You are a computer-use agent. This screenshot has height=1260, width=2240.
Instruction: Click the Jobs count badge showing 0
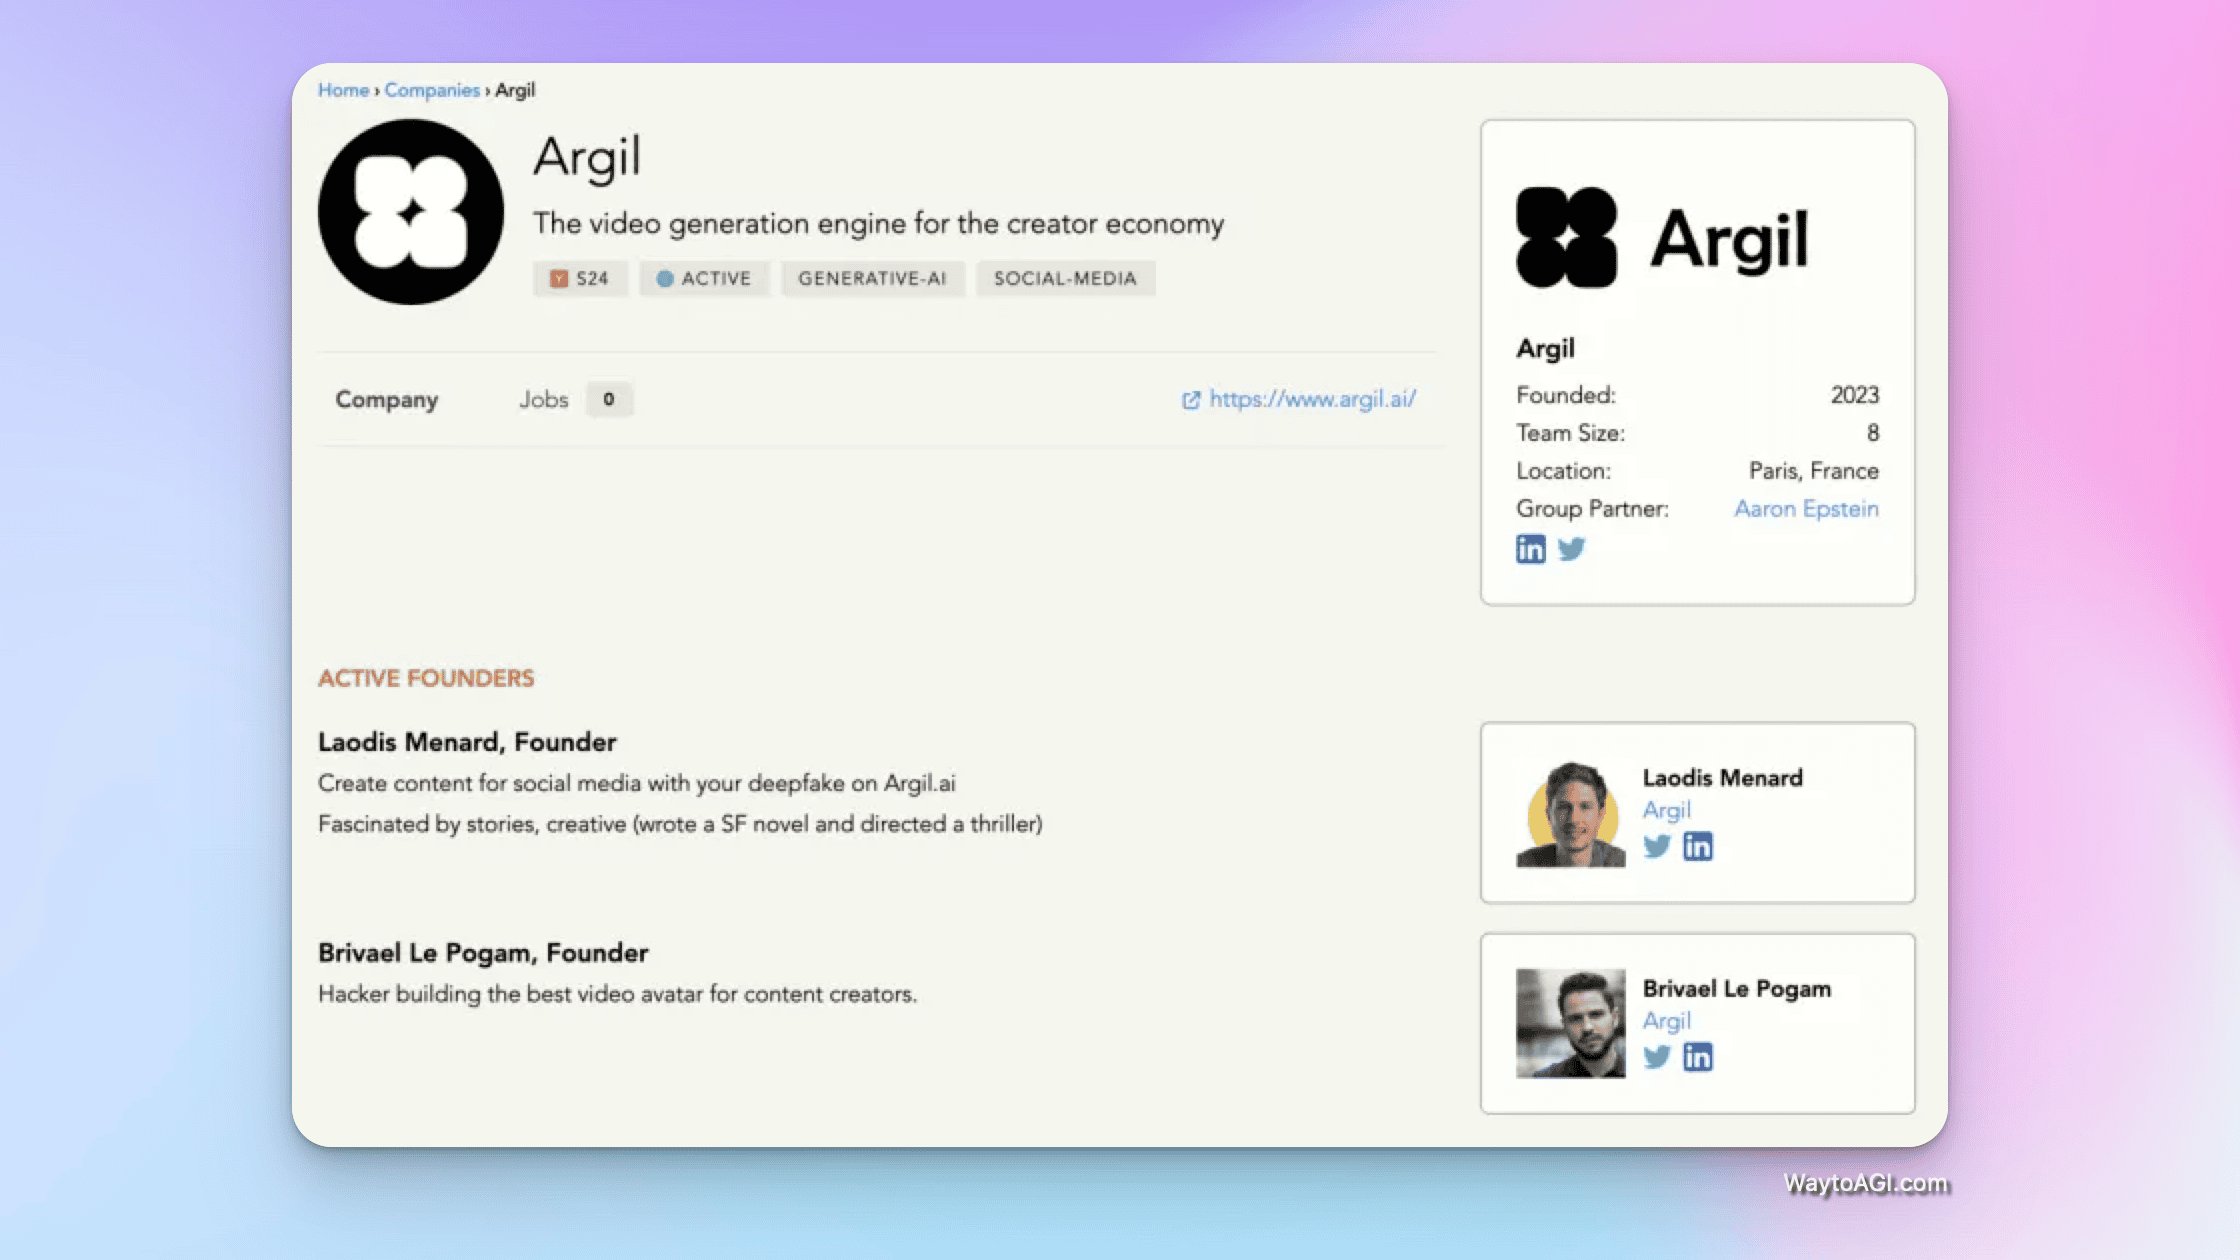608,399
